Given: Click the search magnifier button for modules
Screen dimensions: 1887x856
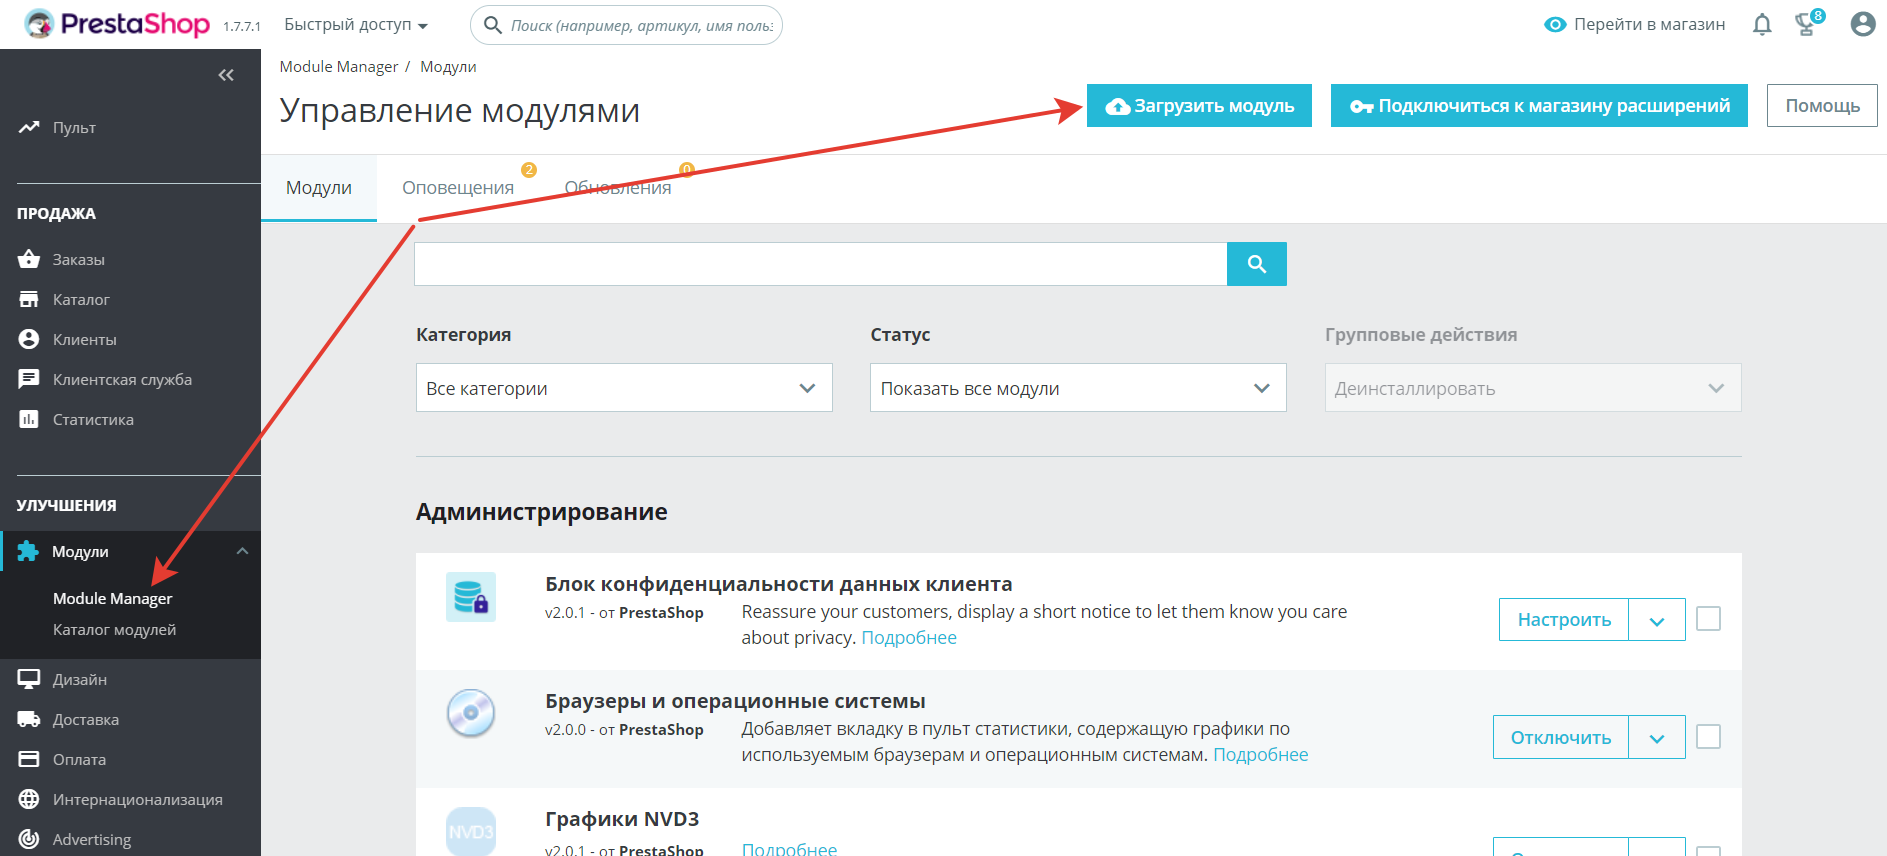Looking at the screenshot, I should tap(1257, 264).
